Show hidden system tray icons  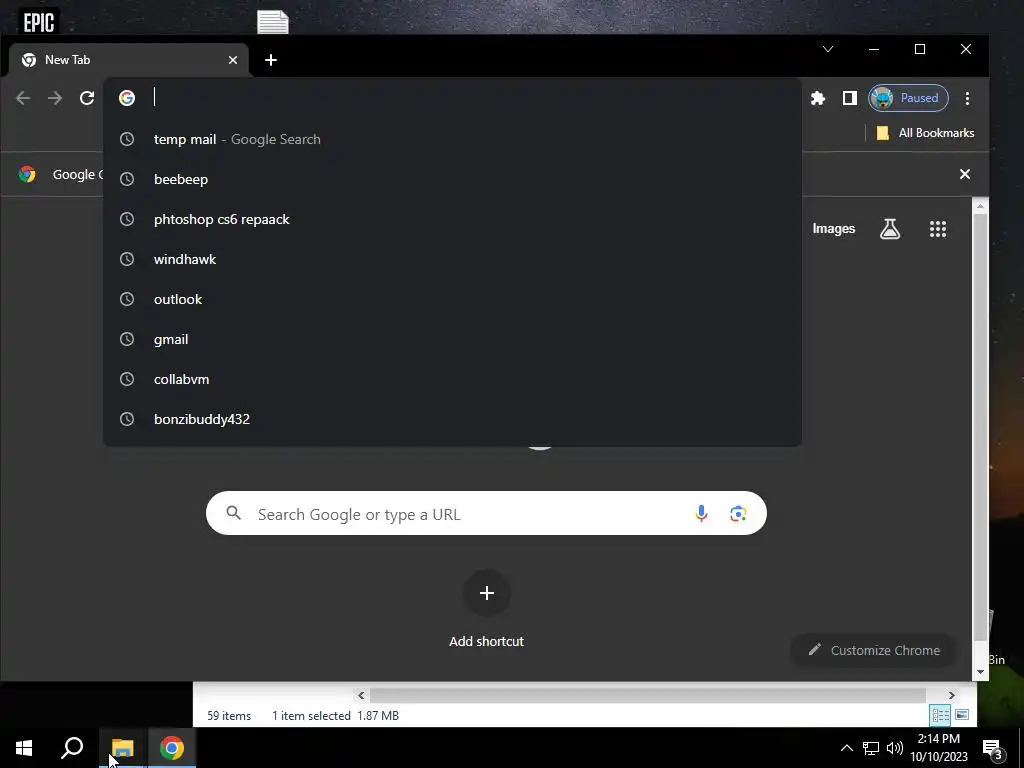[846, 748]
